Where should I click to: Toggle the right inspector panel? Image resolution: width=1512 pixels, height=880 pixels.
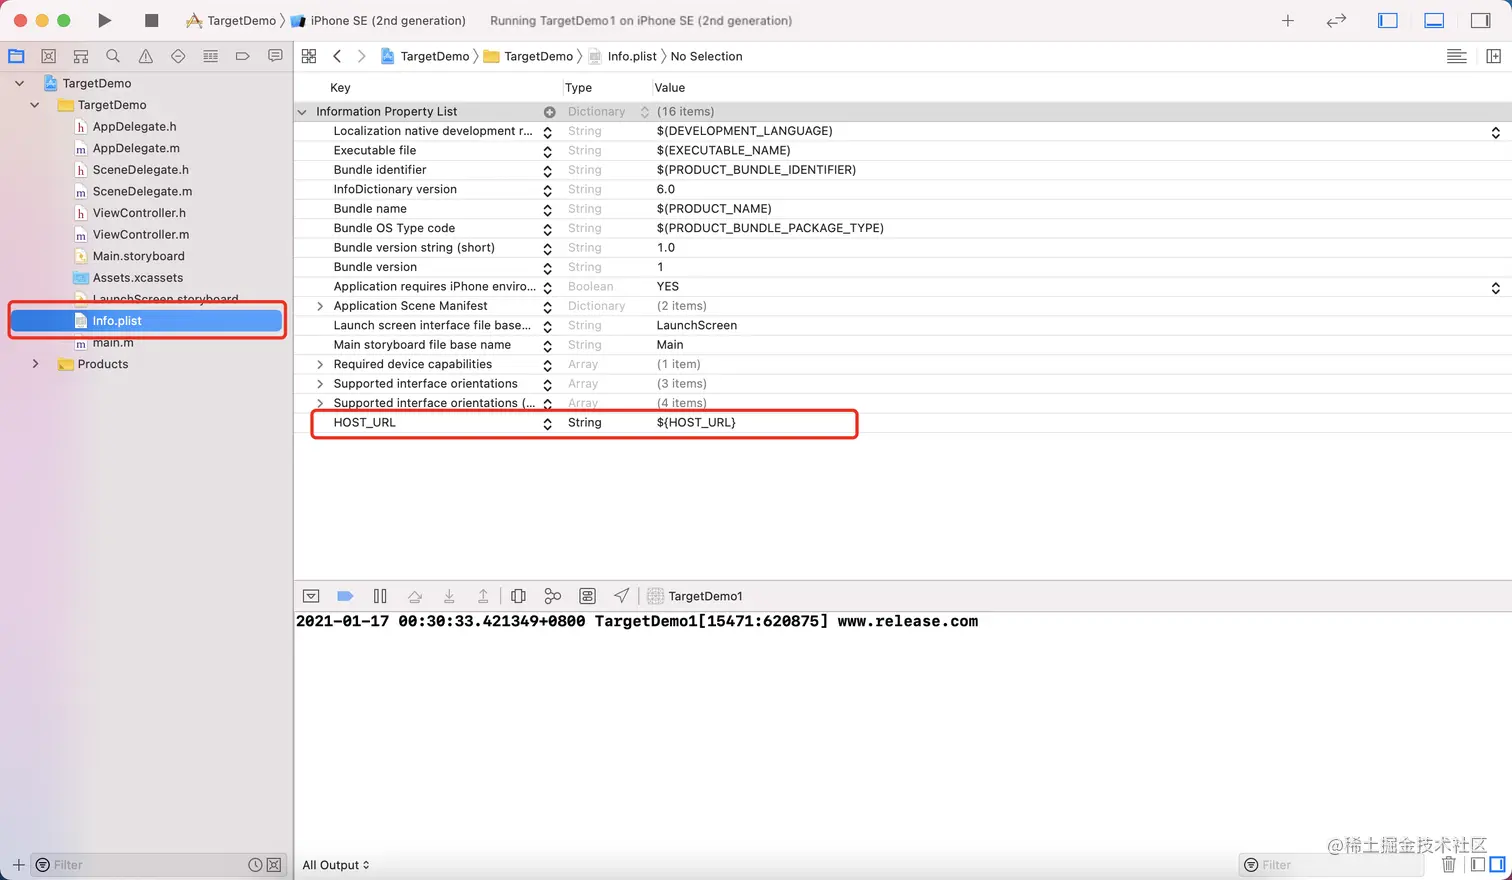tap(1481, 20)
